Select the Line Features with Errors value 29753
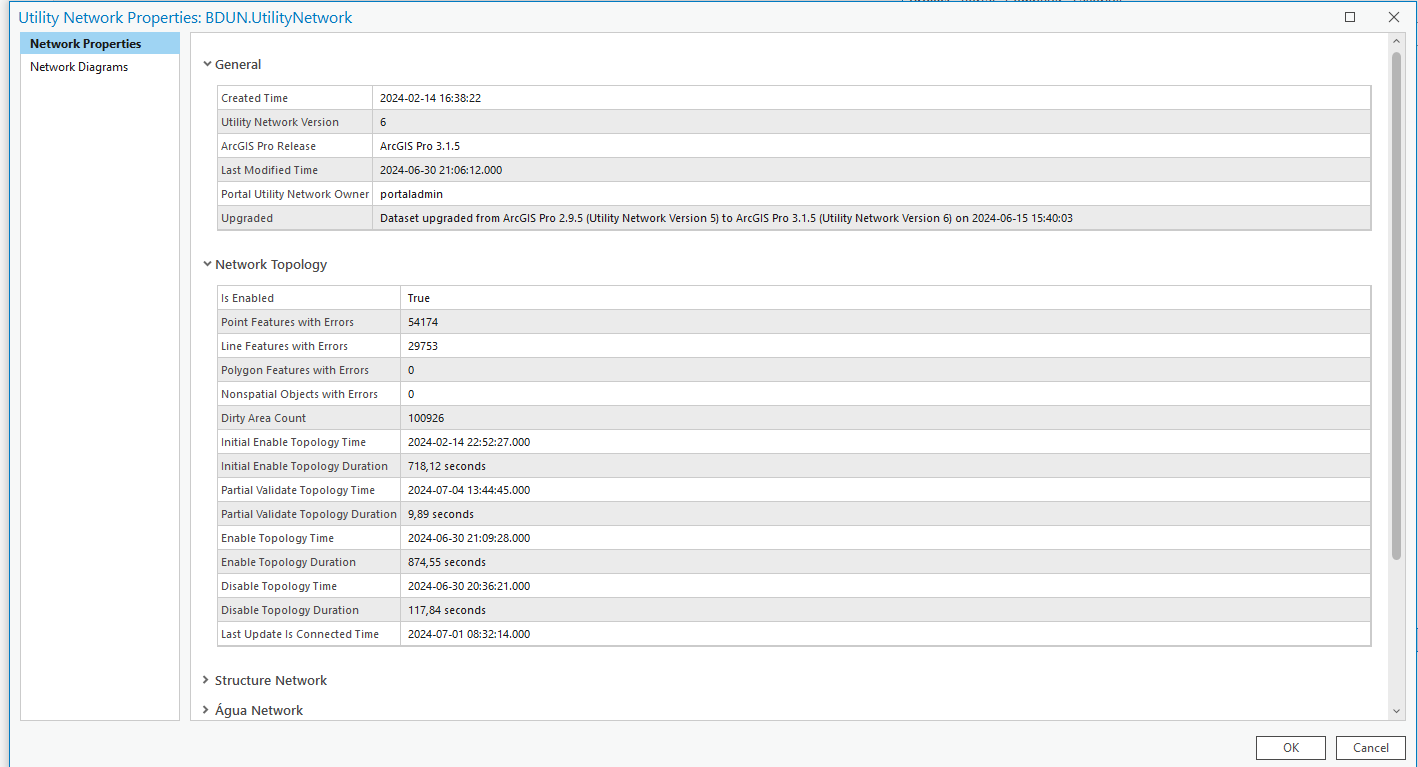The height and width of the screenshot is (767, 1418). [x=423, y=346]
